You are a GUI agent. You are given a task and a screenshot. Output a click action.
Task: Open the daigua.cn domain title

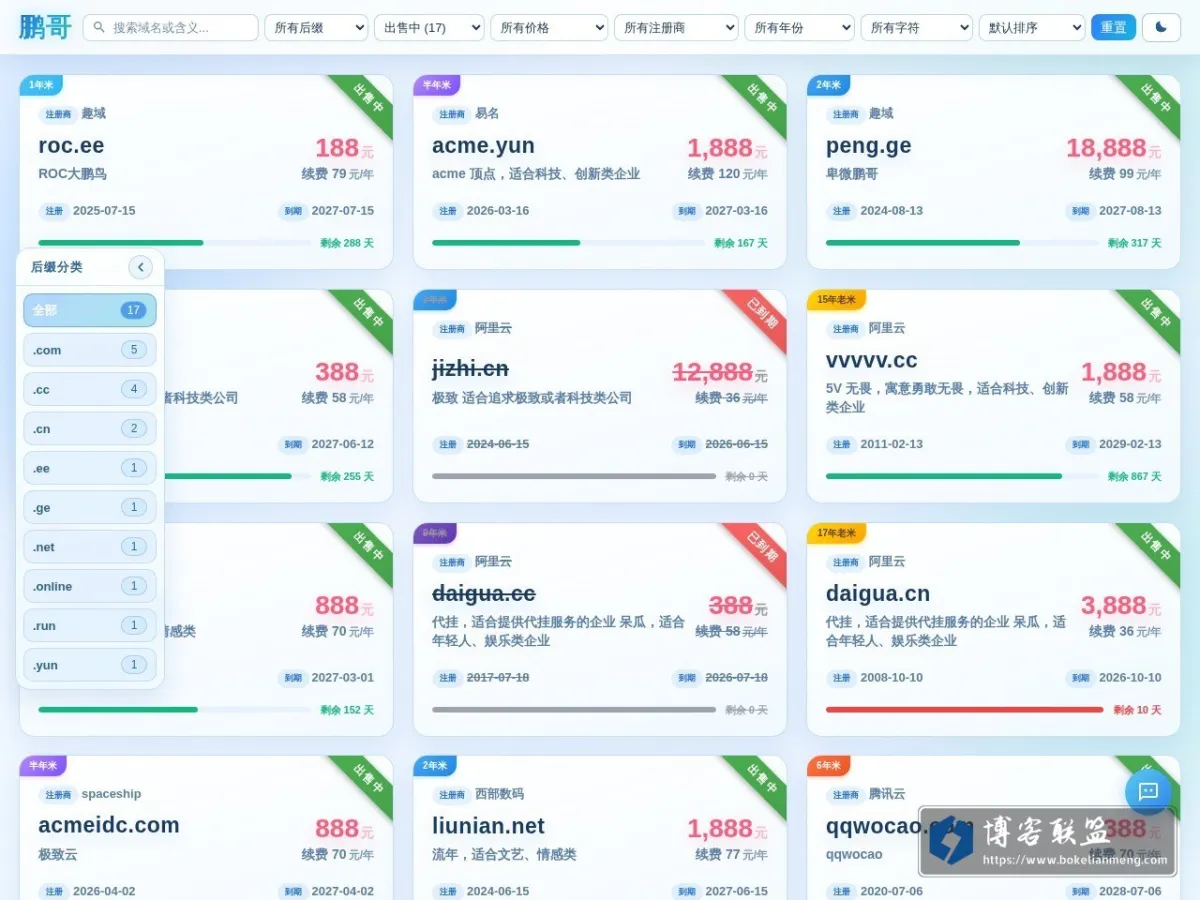click(x=877, y=594)
